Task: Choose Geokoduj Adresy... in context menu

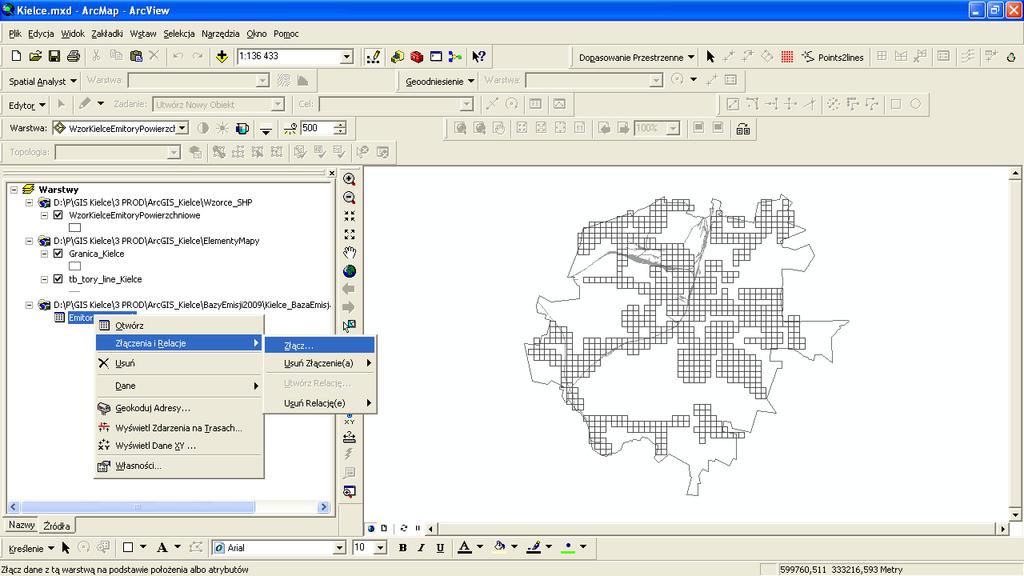Action: coord(179,408)
